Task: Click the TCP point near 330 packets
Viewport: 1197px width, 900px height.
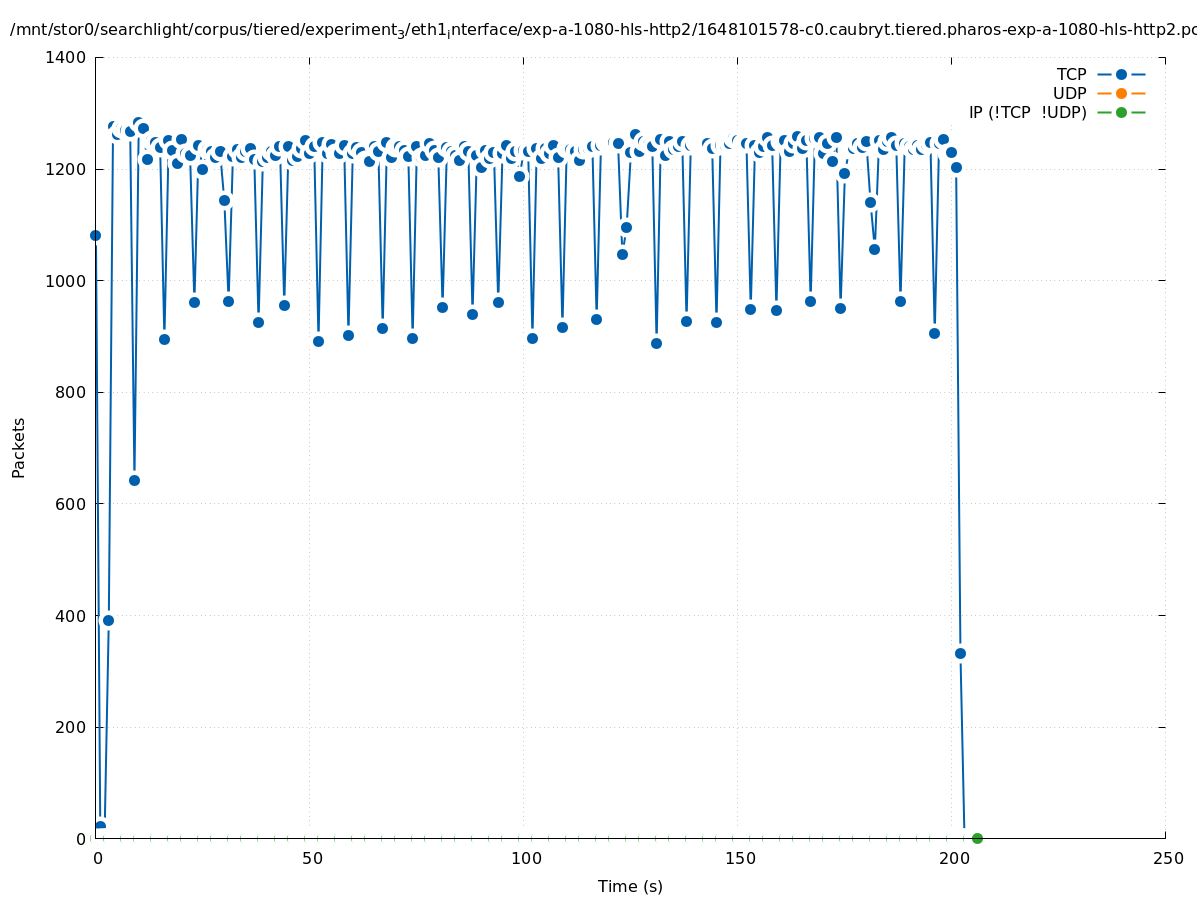Action: (960, 653)
